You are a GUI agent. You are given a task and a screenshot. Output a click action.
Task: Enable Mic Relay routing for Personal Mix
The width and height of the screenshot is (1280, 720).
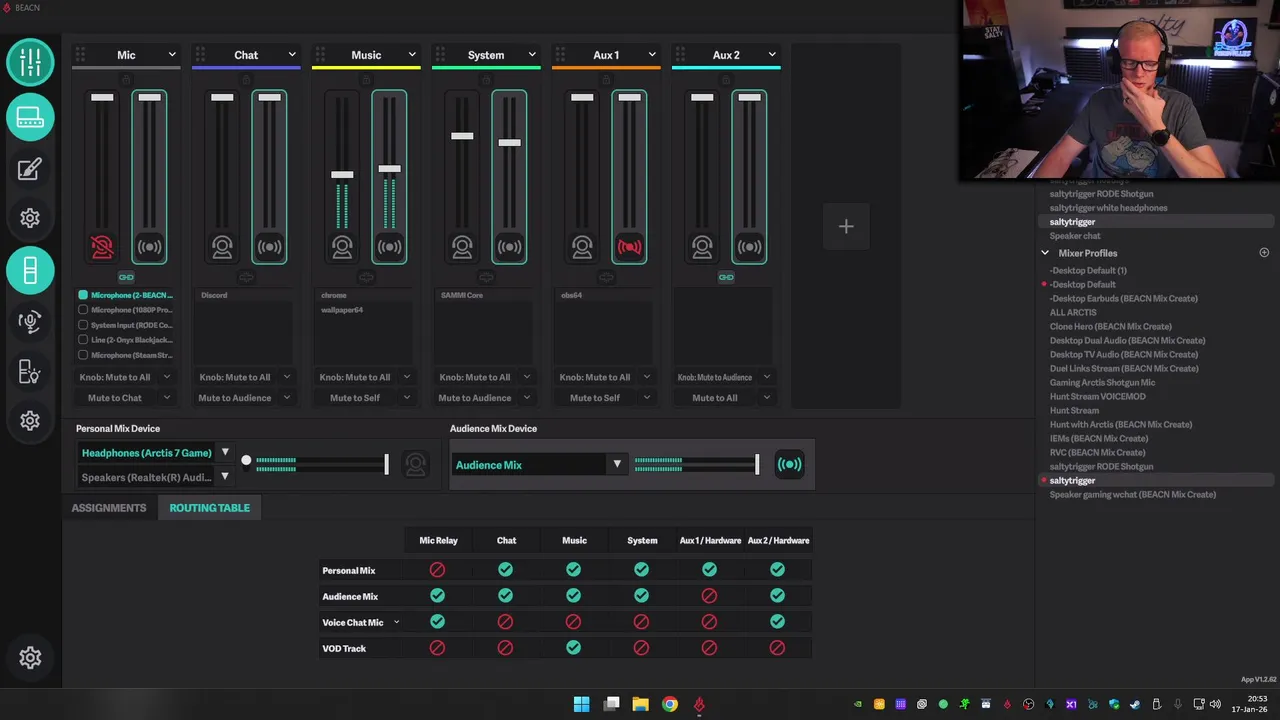(x=437, y=569)
